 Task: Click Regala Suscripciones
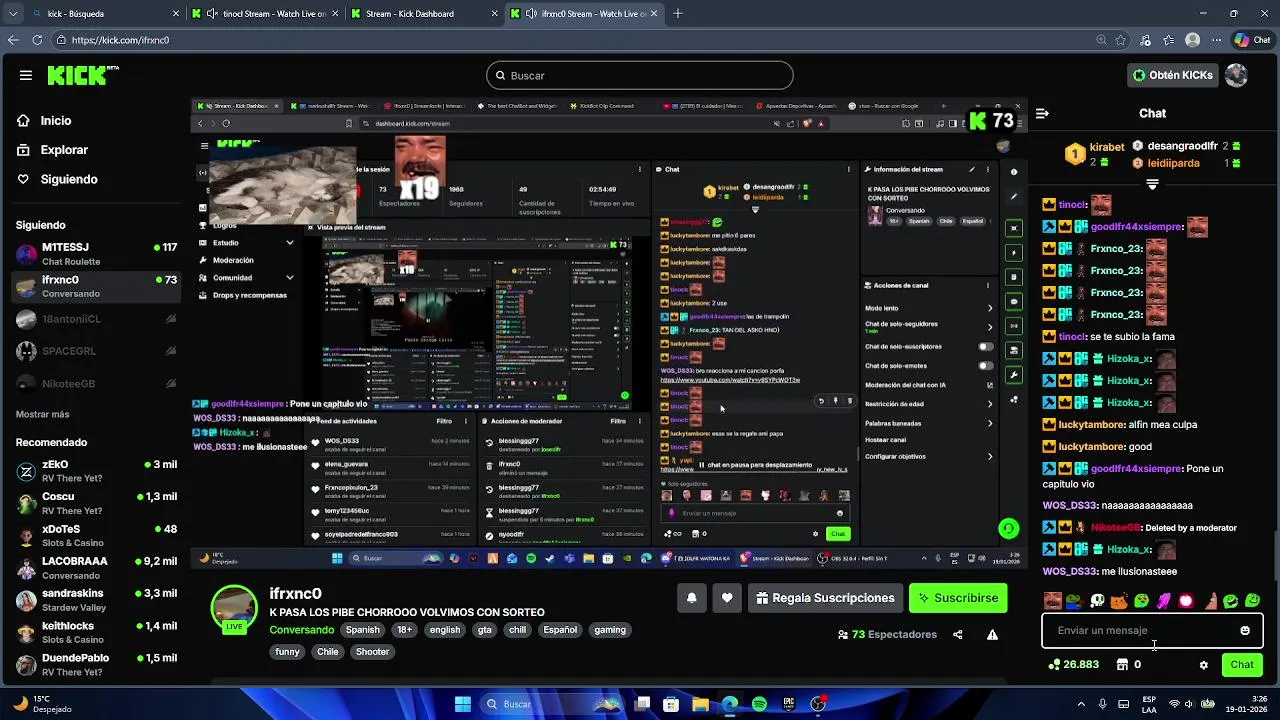[x=825, y=598]
